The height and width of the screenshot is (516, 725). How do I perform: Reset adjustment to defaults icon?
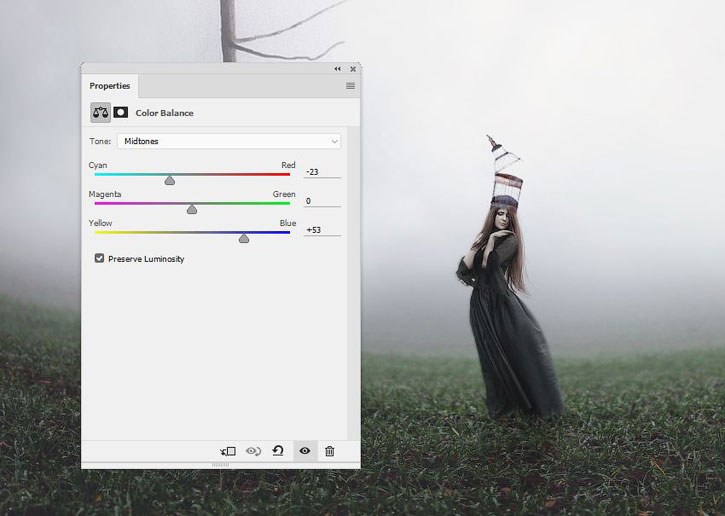pos(278,451)
